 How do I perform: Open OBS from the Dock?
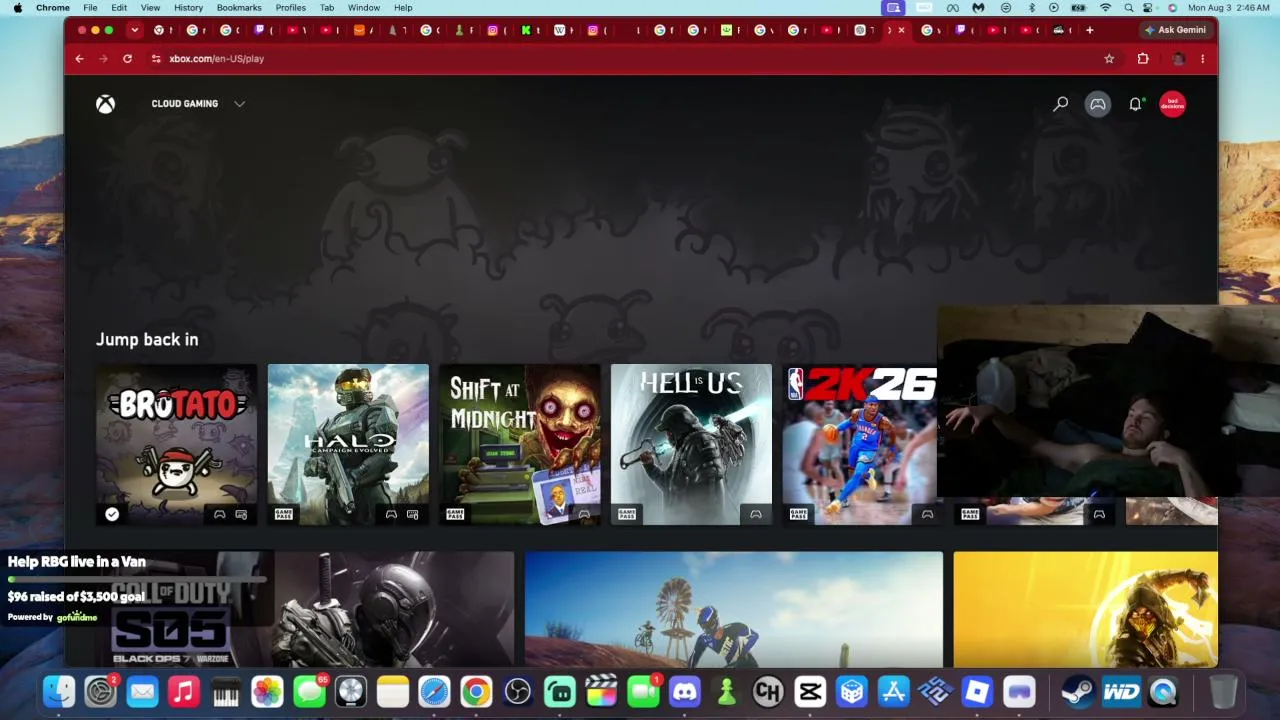pyautogui.click(x=517, y=691)
